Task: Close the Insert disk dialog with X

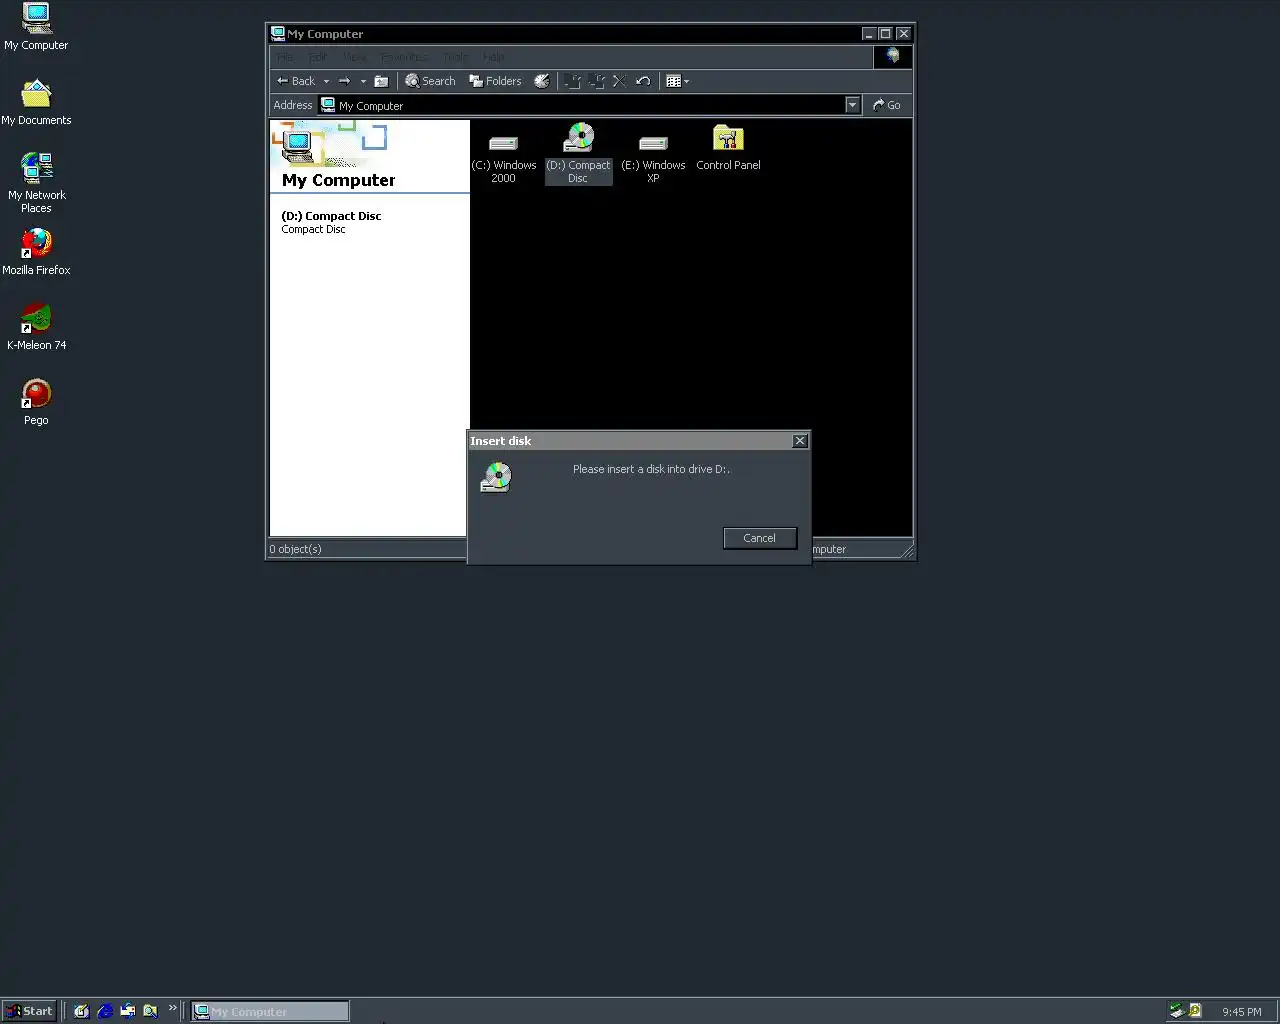Action: 800,441
